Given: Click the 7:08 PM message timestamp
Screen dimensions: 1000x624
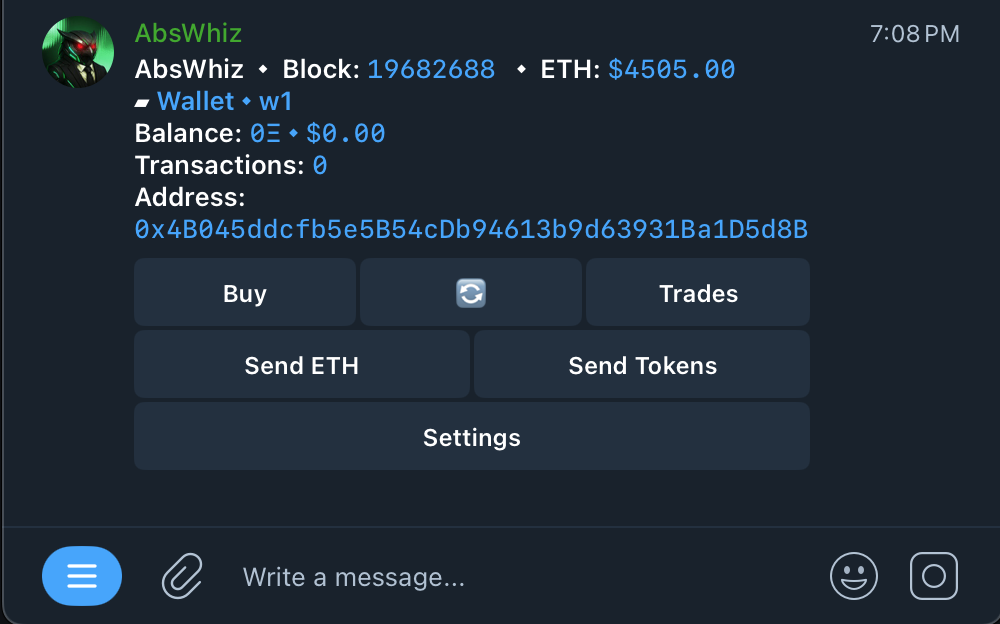Looking at the screenshot, I should click(x=914, y=34).
